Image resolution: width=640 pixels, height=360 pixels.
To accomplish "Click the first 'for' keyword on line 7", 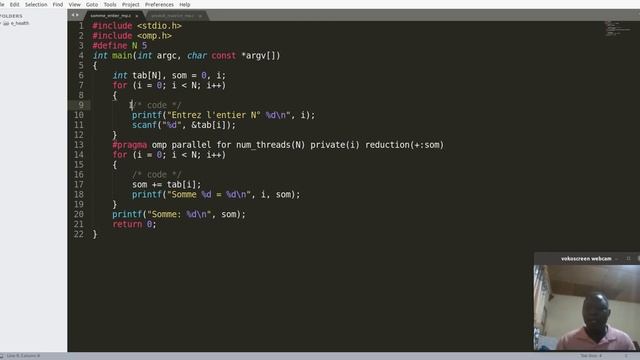I will (x=120, y=85).
